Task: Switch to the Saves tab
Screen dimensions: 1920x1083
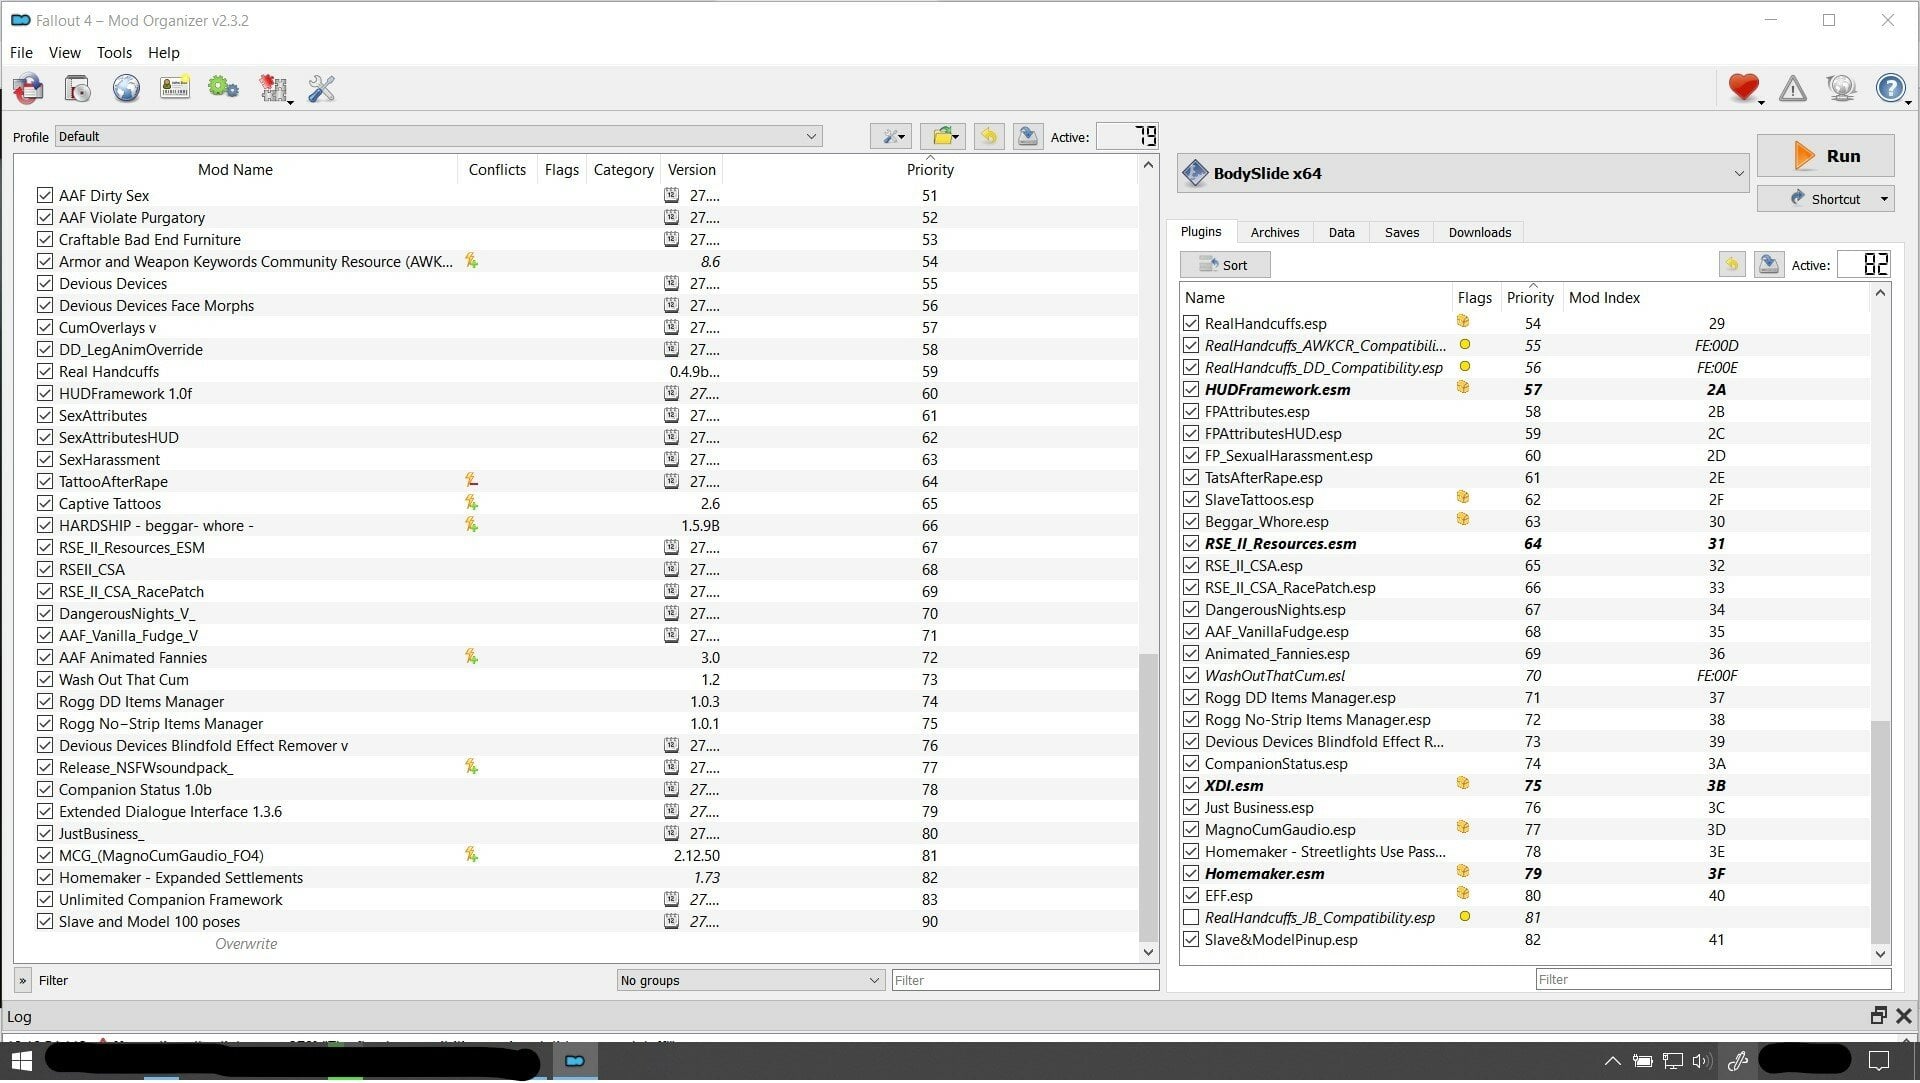Action: click(x=1401, y=232)
